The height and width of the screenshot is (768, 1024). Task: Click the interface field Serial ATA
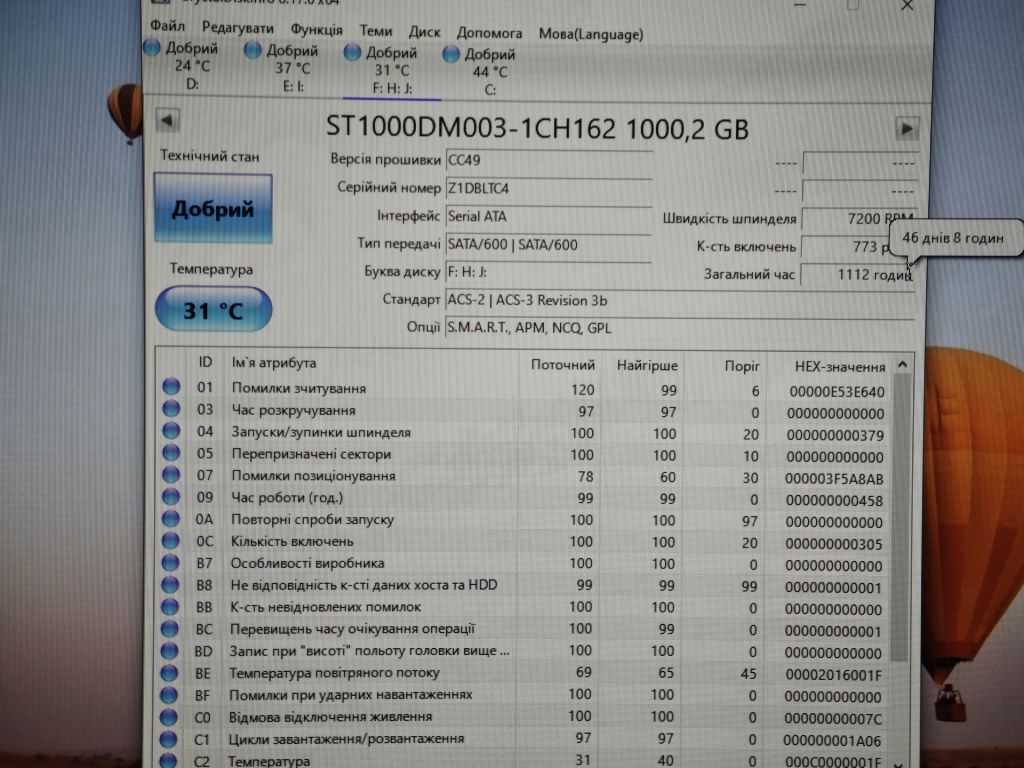pos(549,217)
